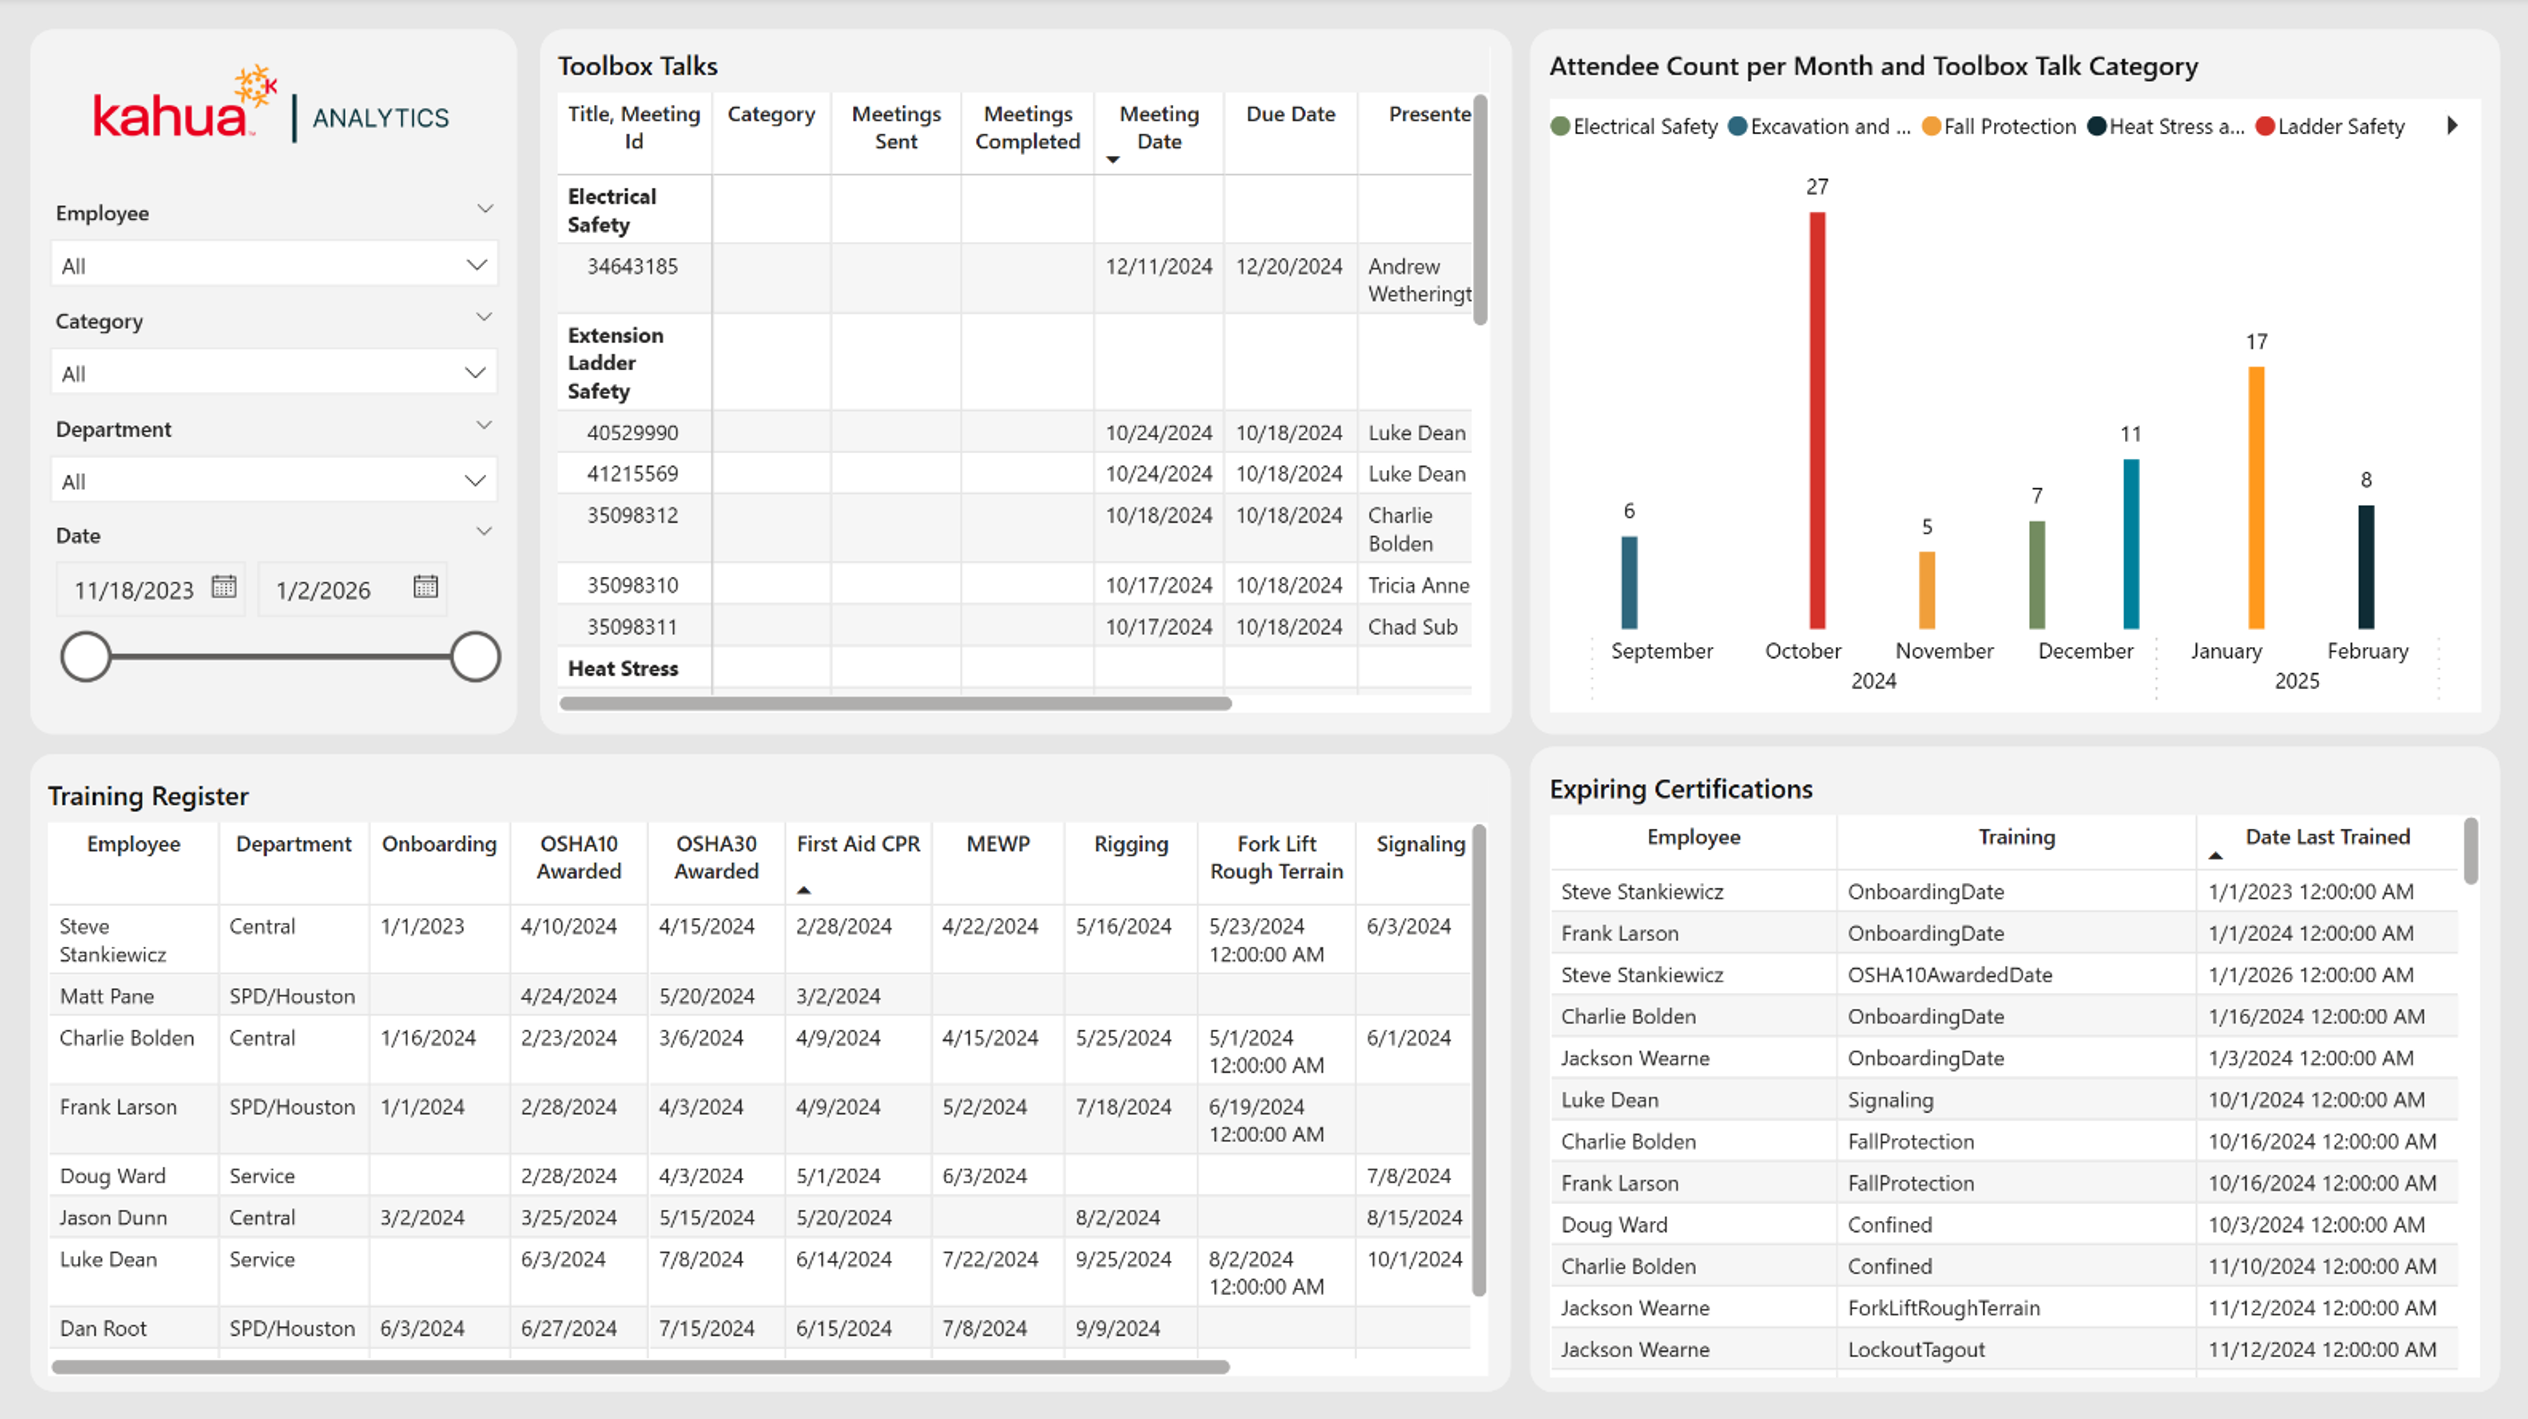Click the legend next-page arrow icon
The width and height of the screenshot is (2528, 1419).
point(2452,126)
